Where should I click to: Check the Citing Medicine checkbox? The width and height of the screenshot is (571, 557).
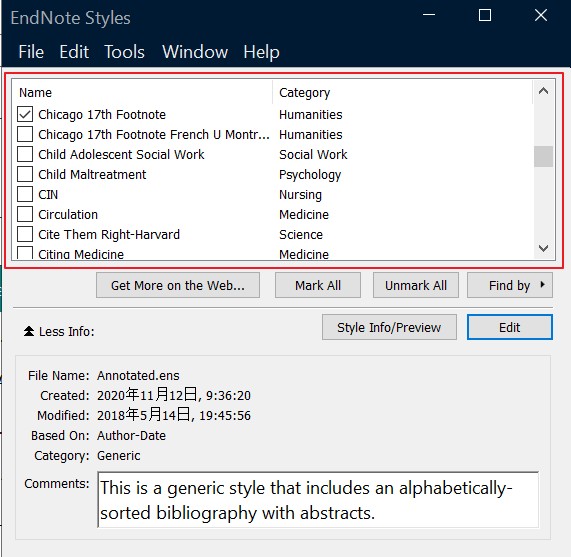point(25,253)
